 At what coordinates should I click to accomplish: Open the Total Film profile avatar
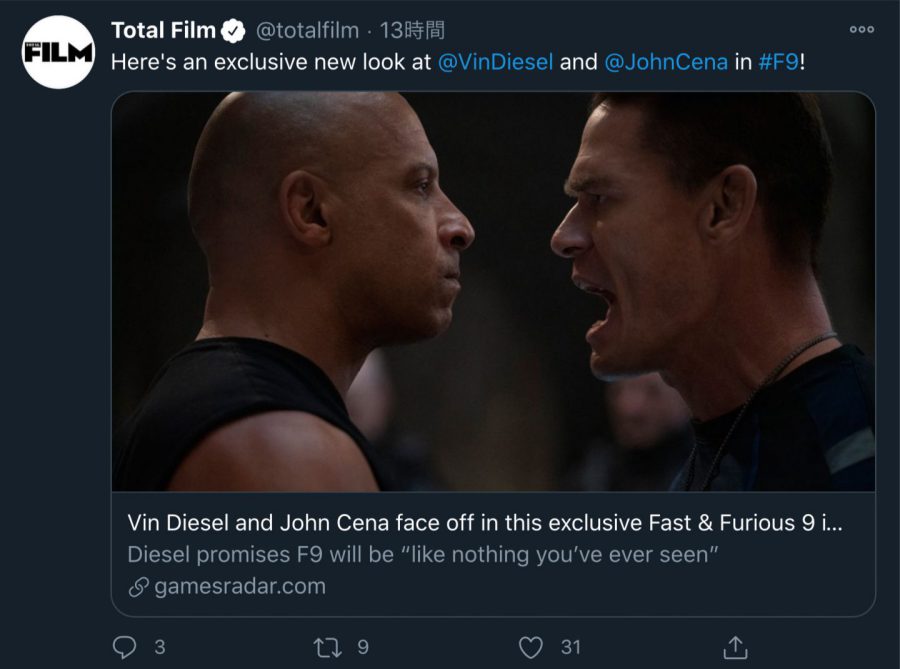point(58,52)
